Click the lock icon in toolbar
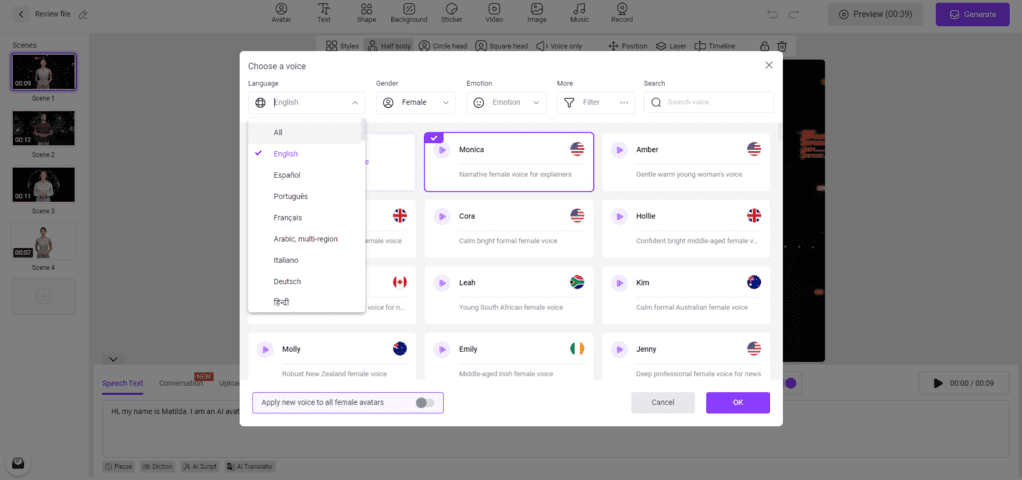 click(x=765, y=46)
